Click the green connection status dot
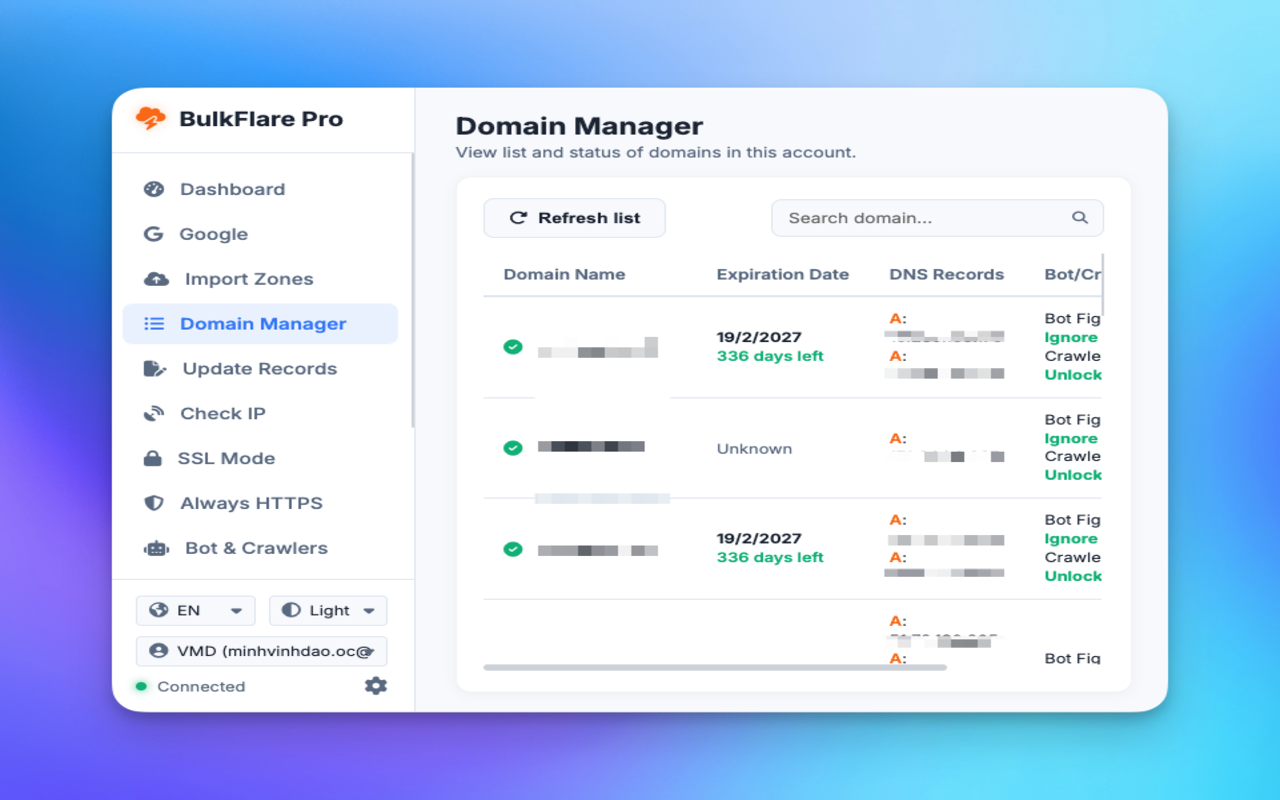Viewport: 1280px width, 800px height. tap(141, 686)
